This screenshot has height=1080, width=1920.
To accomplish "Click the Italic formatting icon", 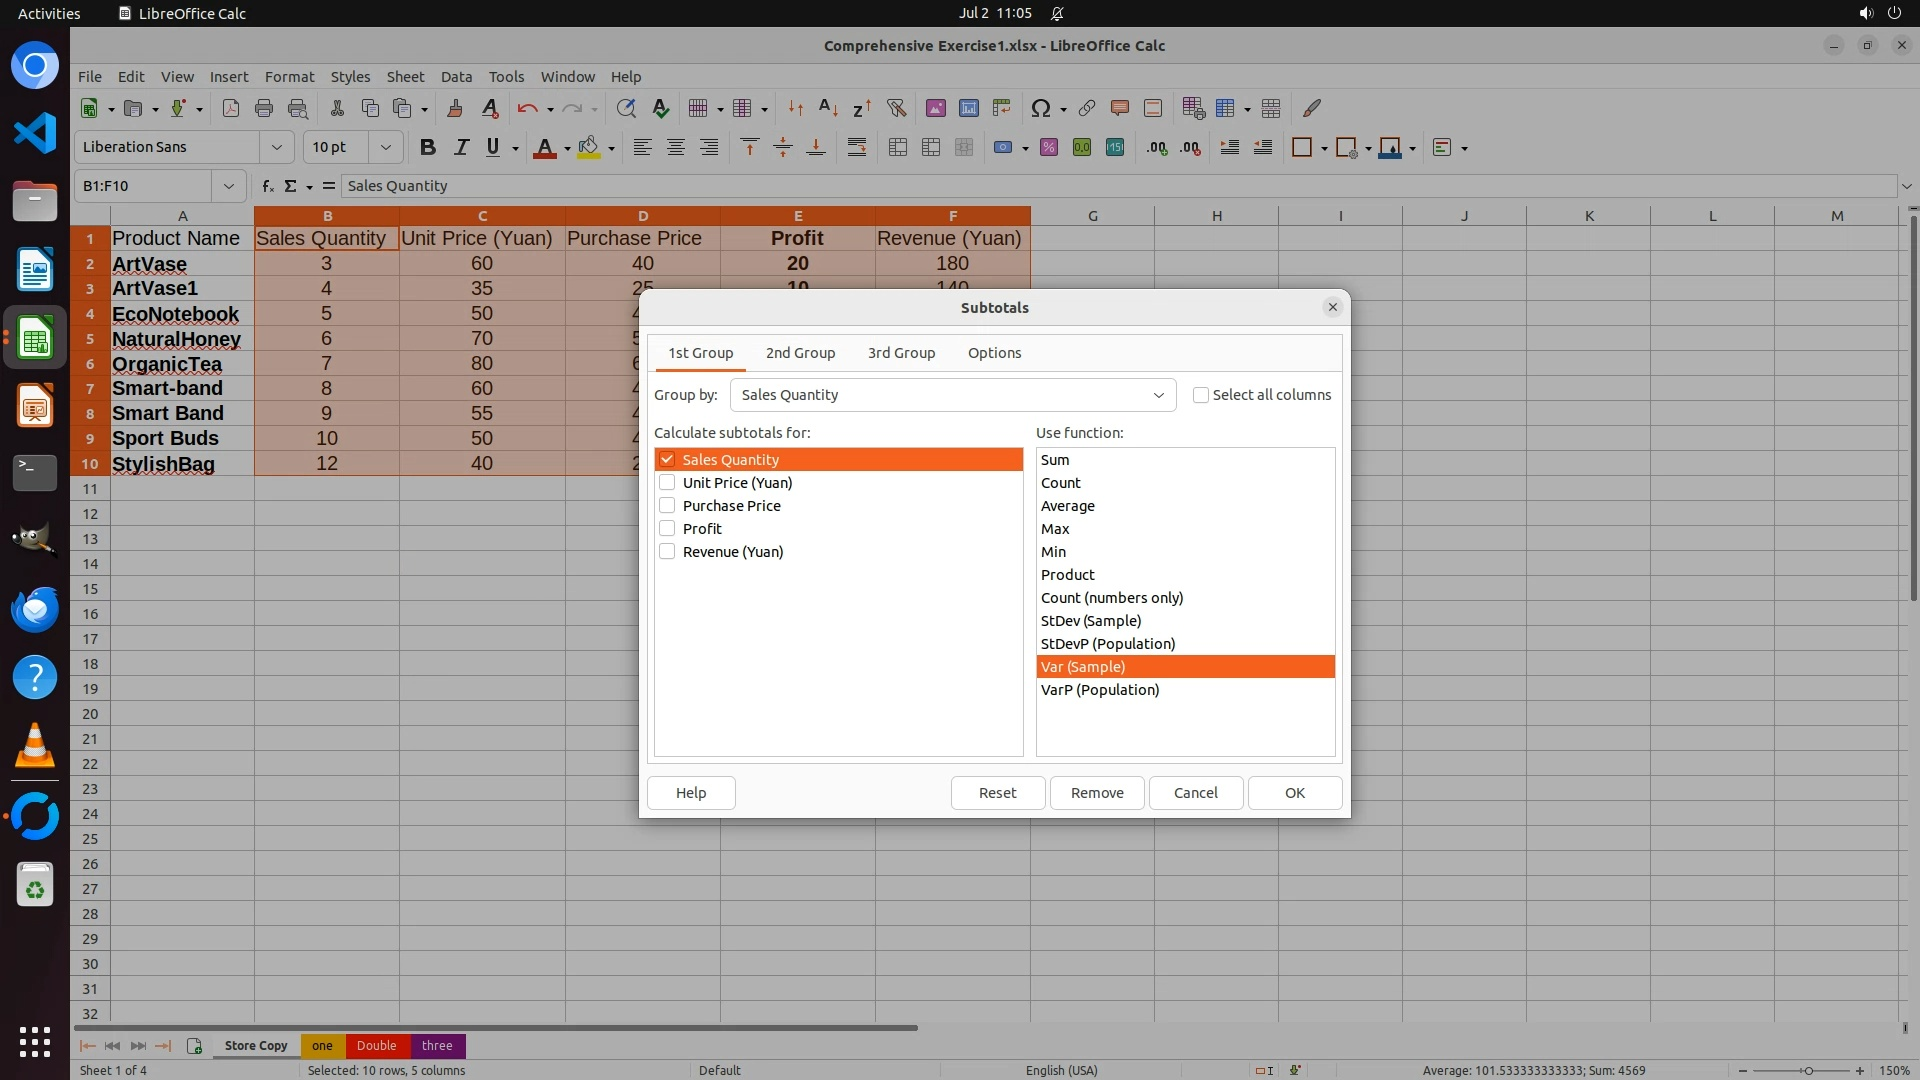I will [x=461, y=148].
